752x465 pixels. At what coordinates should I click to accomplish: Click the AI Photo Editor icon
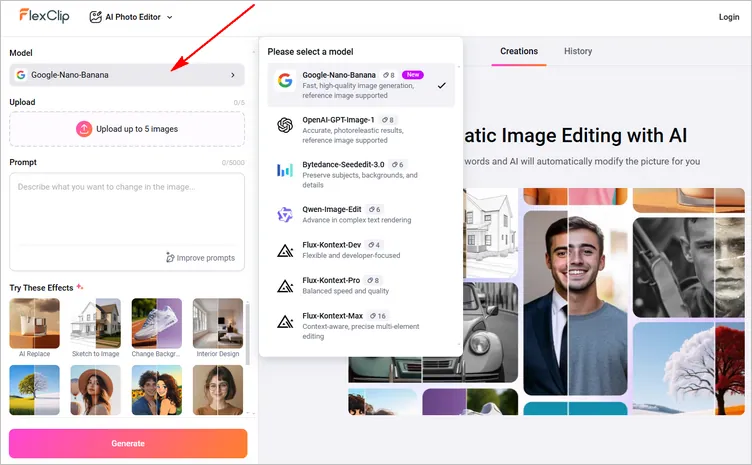95,17
